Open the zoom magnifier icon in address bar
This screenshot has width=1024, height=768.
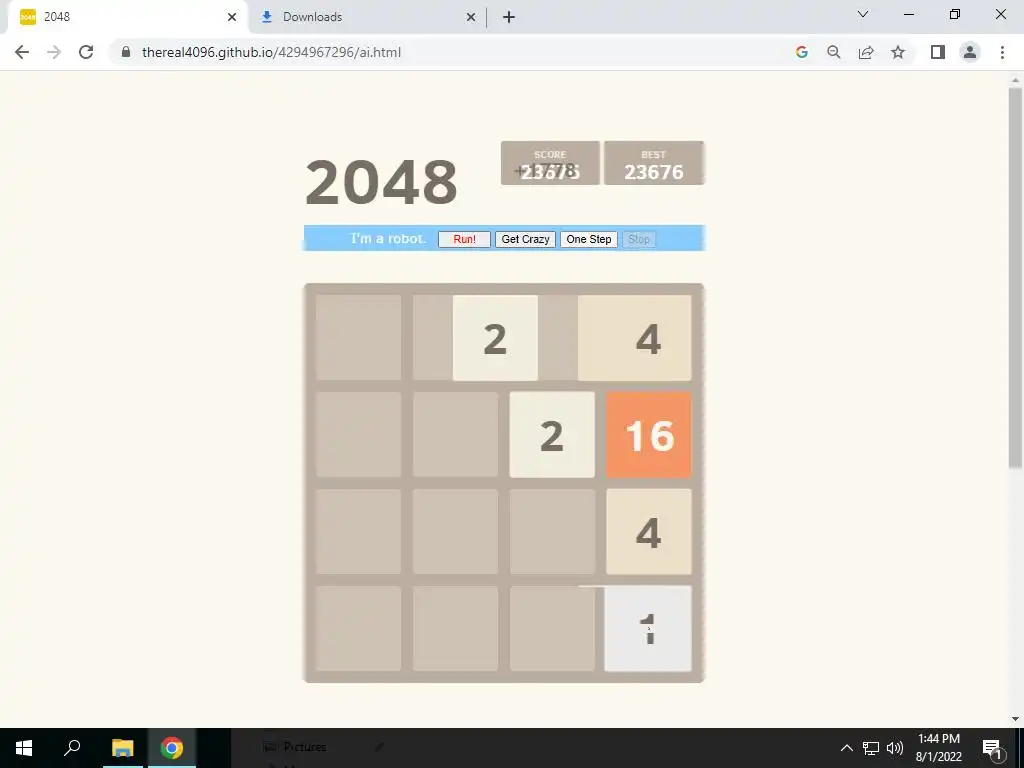833,52
